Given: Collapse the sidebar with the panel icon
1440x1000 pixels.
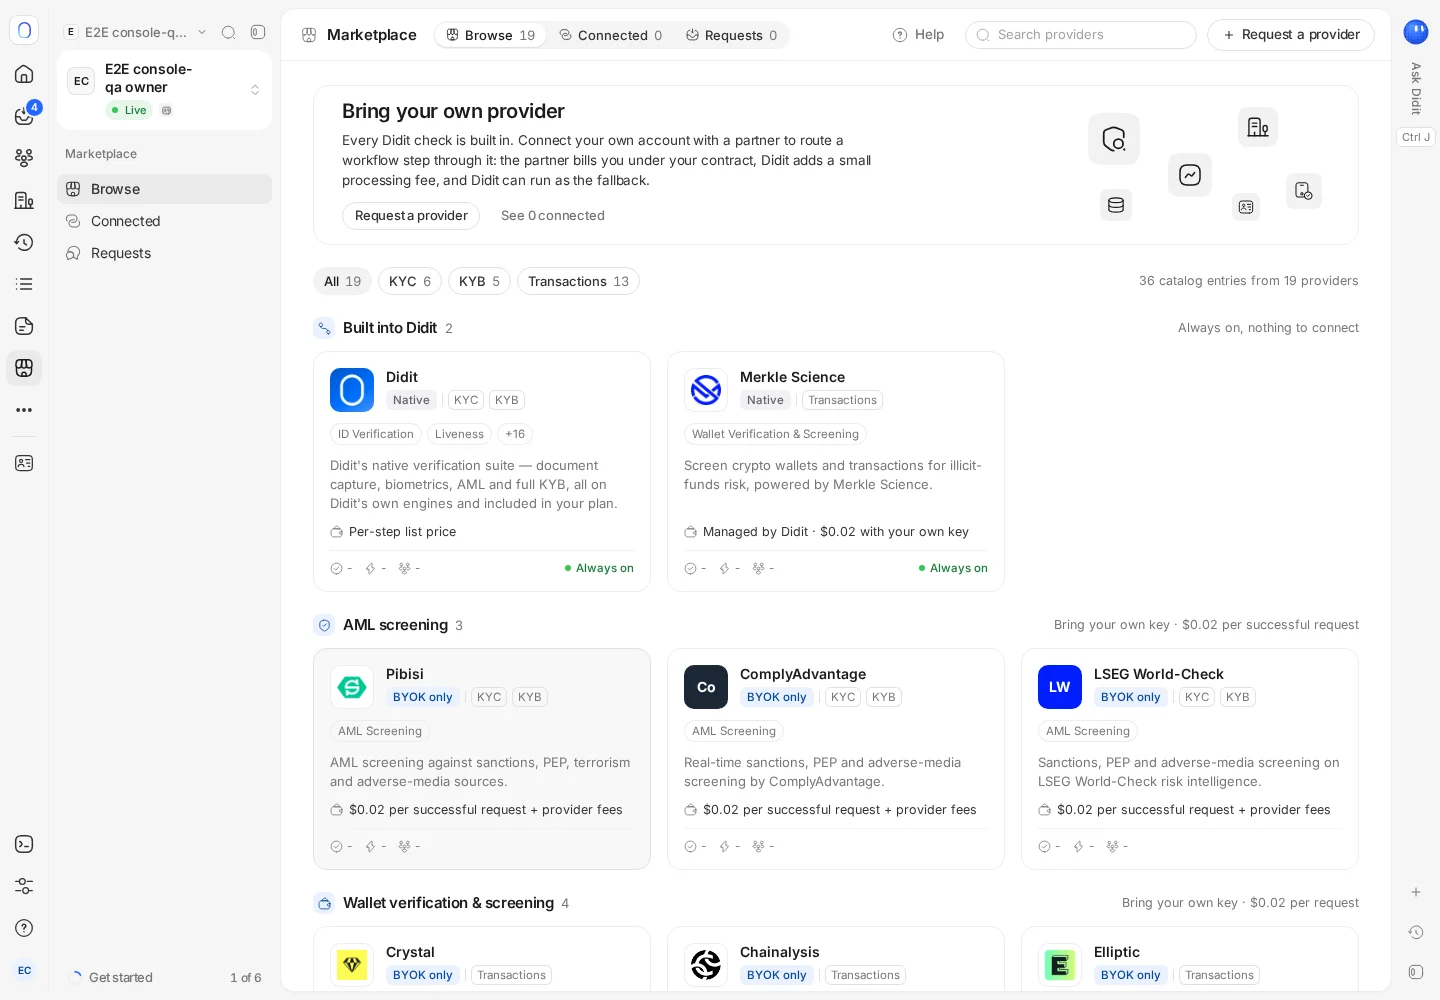Looking at the screenshot, I should click(x=258, y=32).
